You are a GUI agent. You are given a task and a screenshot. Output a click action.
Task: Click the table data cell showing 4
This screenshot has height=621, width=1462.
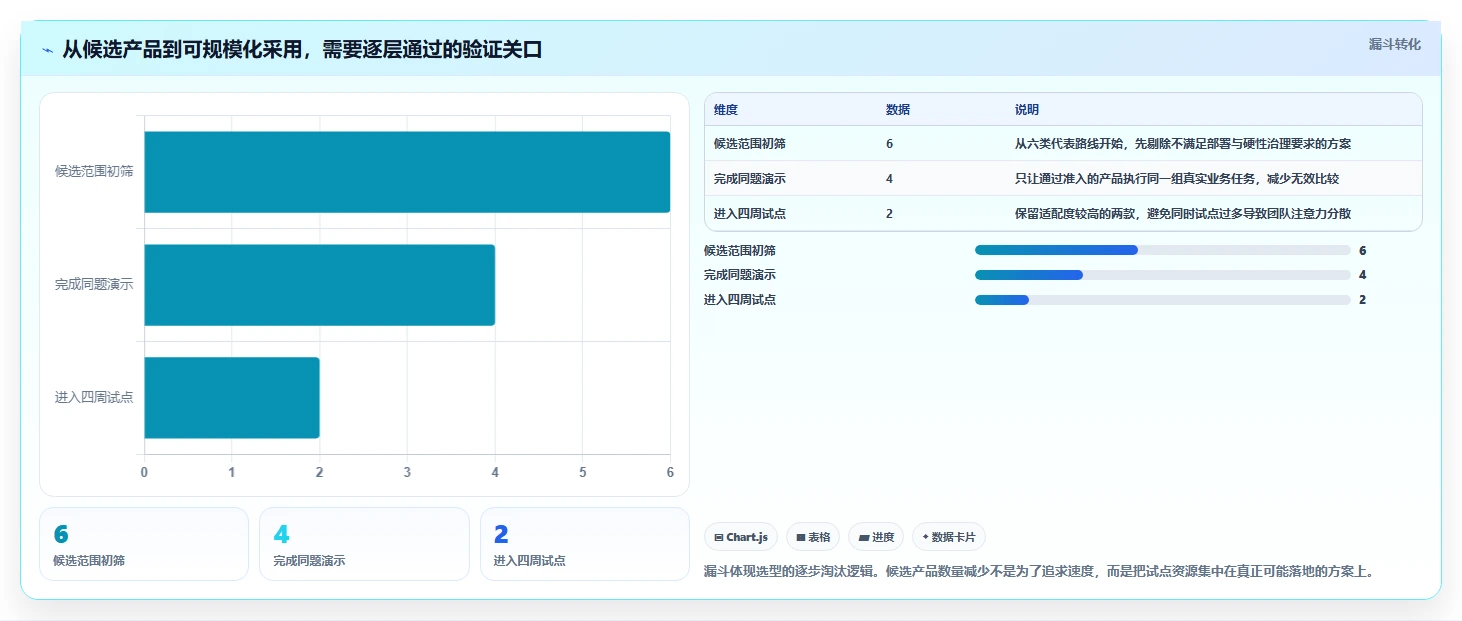(889, 179)
